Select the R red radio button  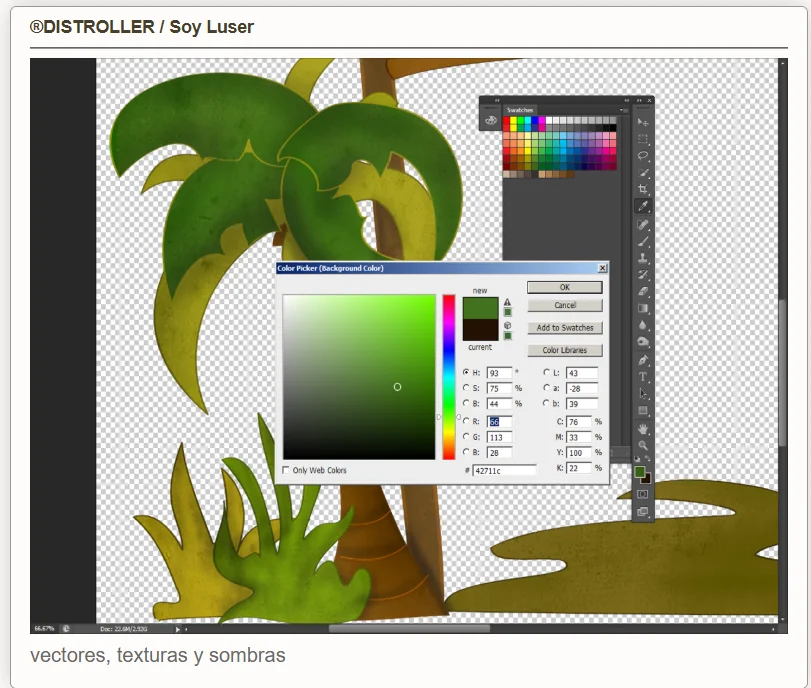pos(466,421)
